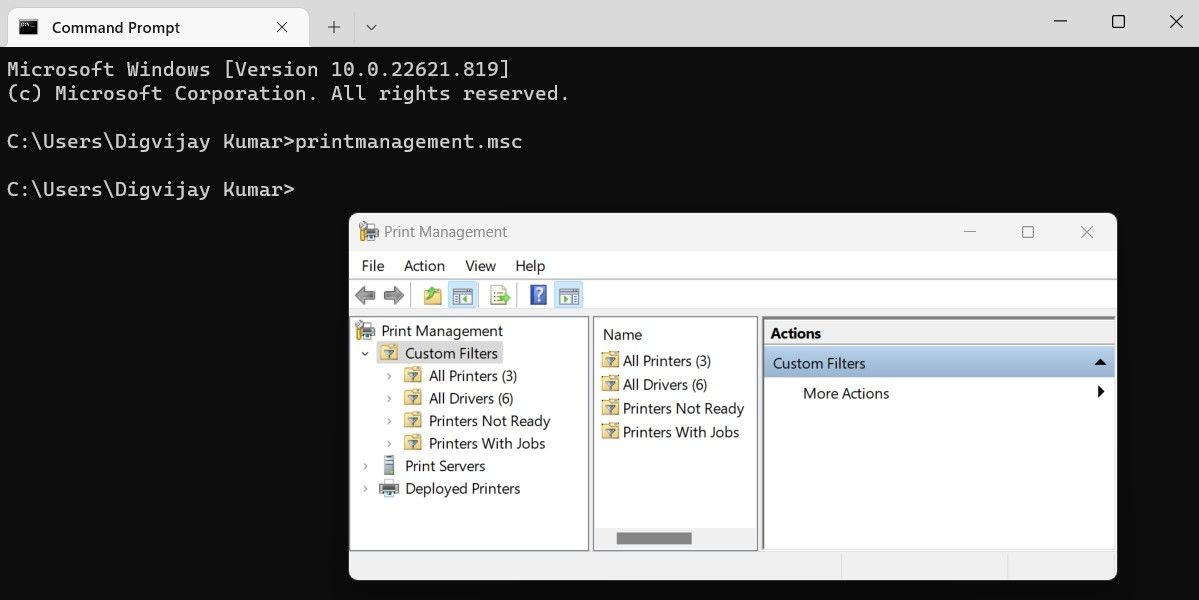Image resolution: width=1199 pixels, height=600 pixels.
Task: Click the Back arrow toolbar icon
Action: pos(366,295)
